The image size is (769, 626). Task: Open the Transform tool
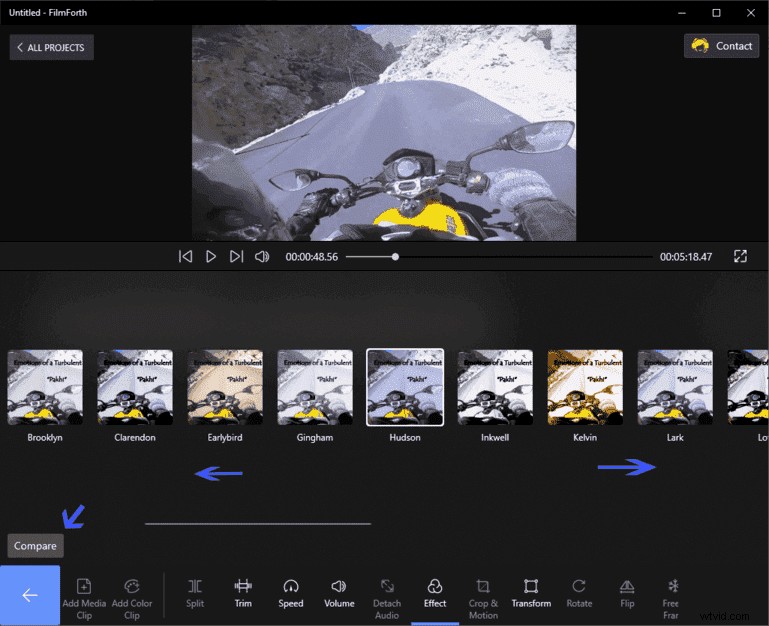pyautogui.click(x=531, y=593)
